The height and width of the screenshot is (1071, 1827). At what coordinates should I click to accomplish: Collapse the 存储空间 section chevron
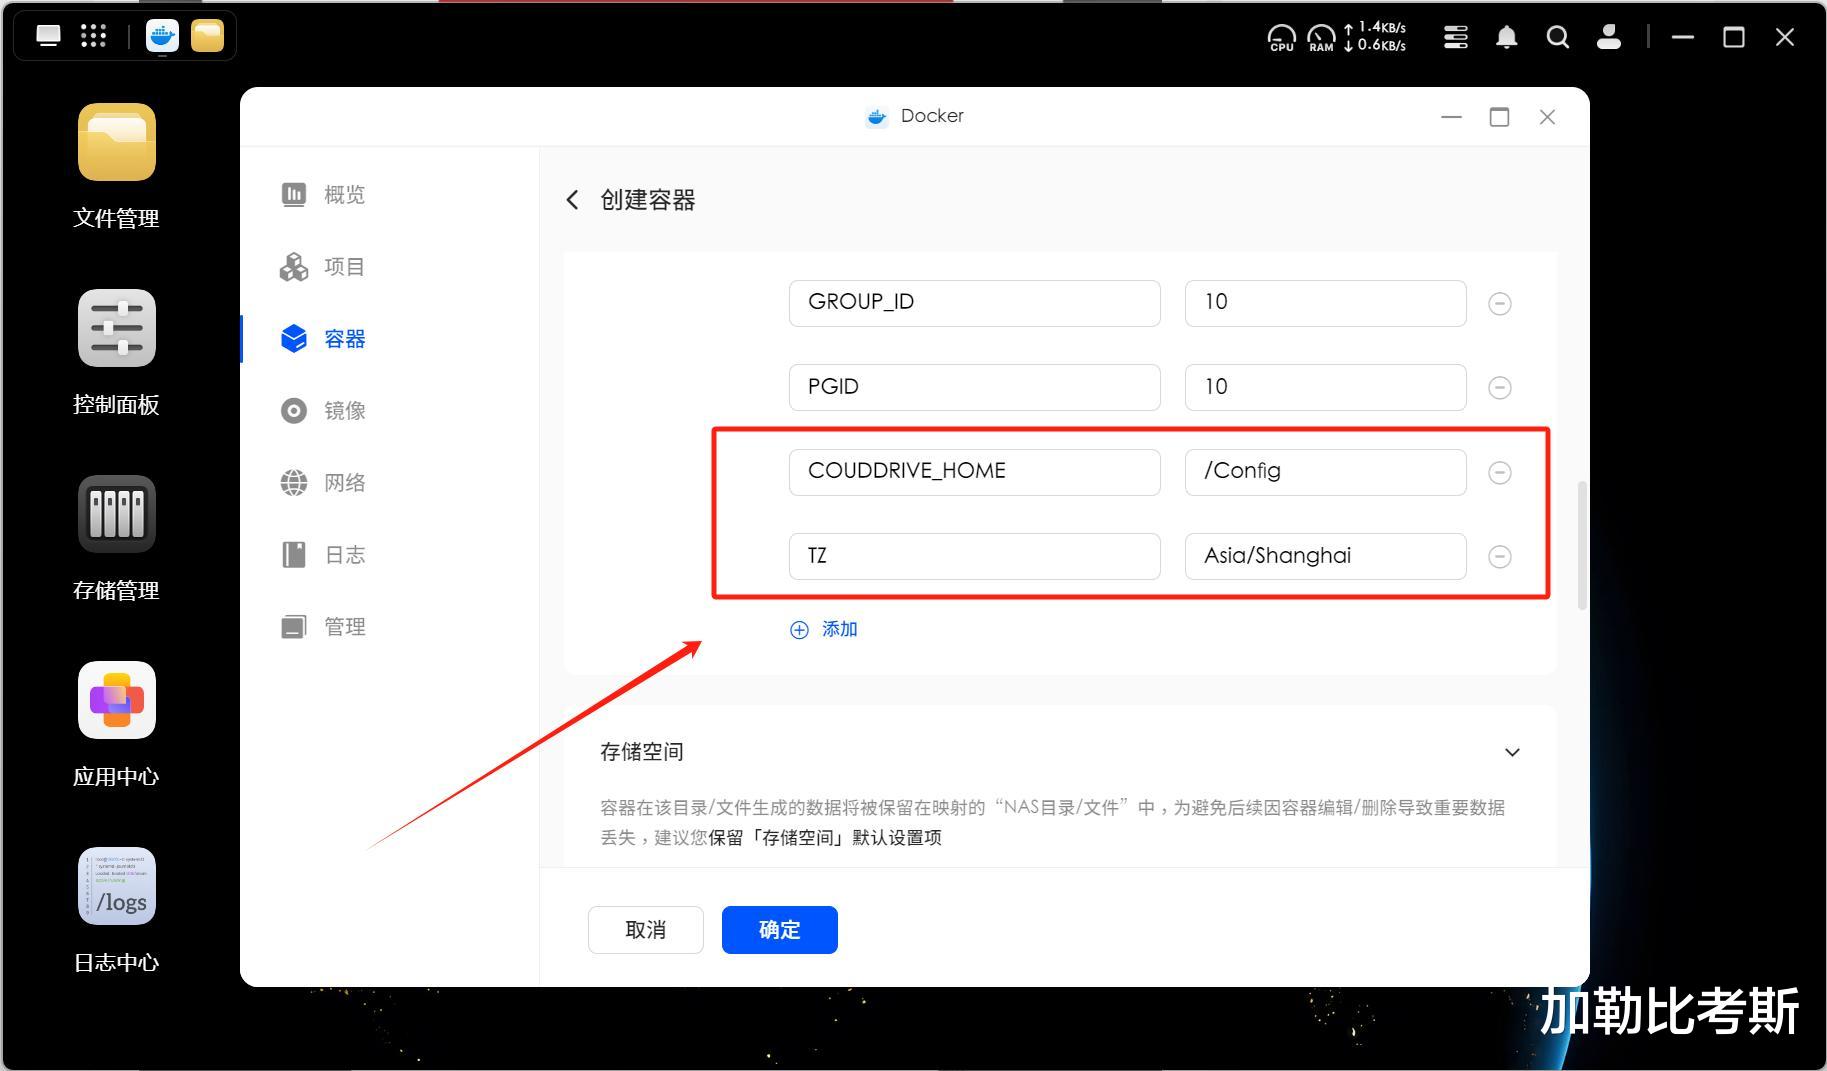(x=1512, y=752)
